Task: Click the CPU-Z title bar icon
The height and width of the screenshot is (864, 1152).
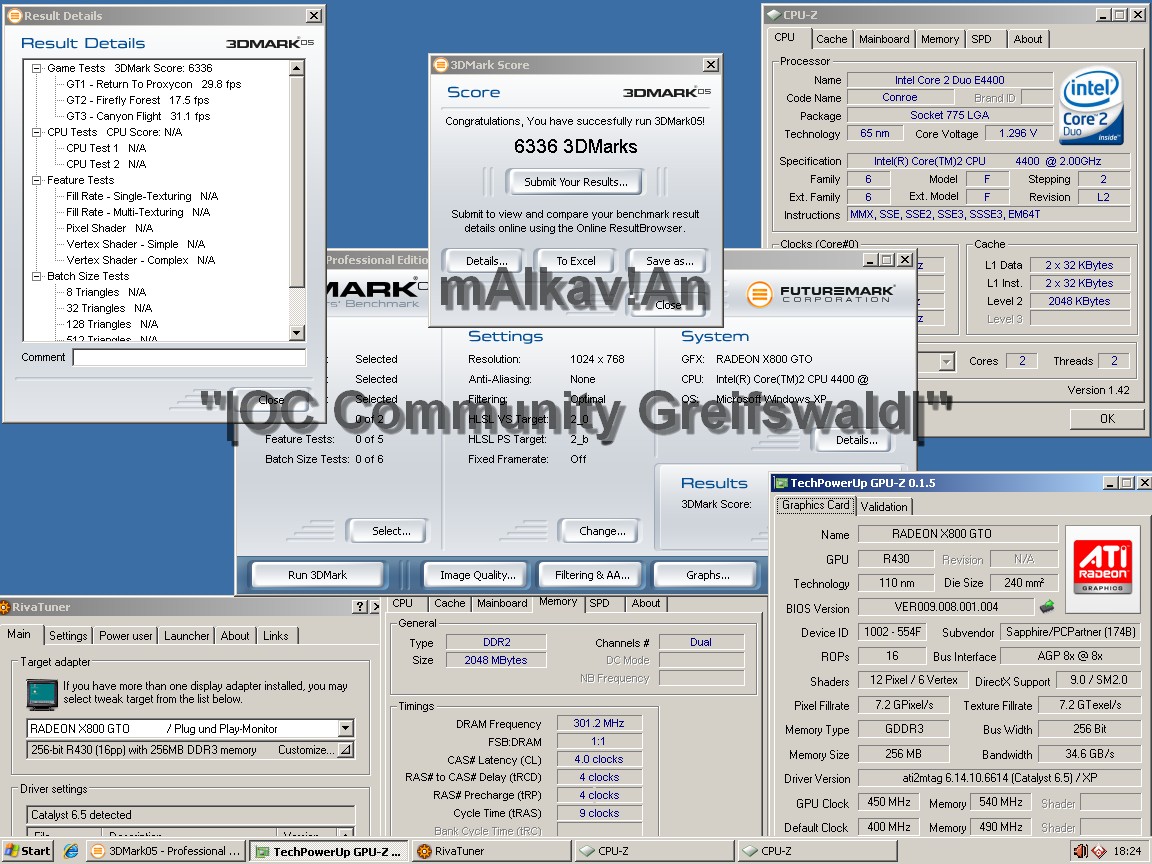Action: click(774, 15)
